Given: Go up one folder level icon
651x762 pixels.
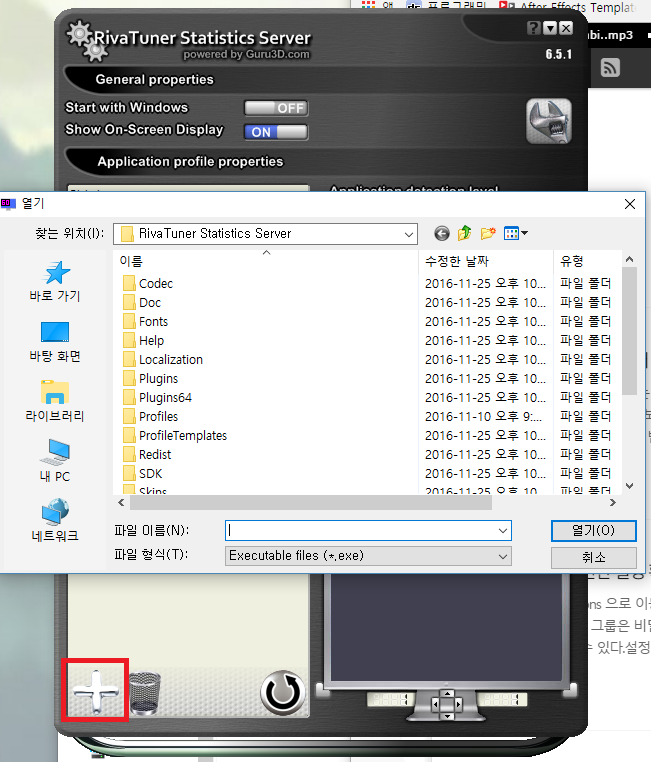Looking at the screenshot, I should 464,233.
